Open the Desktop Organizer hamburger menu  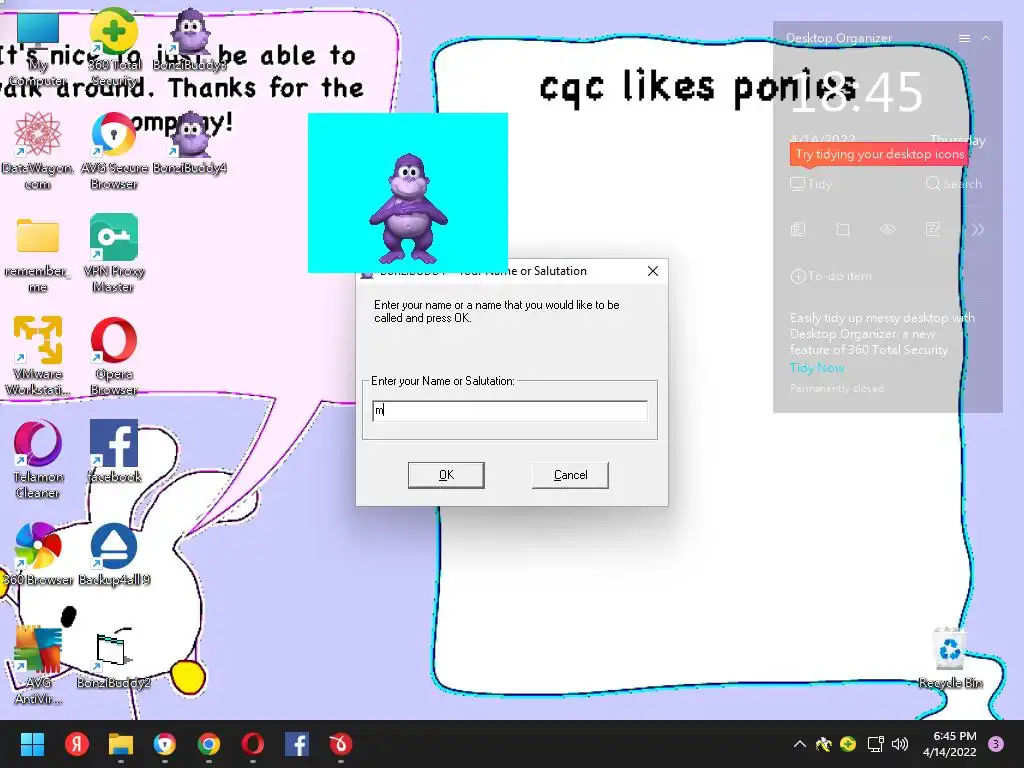pyautogui.click(x=964, y=39)
